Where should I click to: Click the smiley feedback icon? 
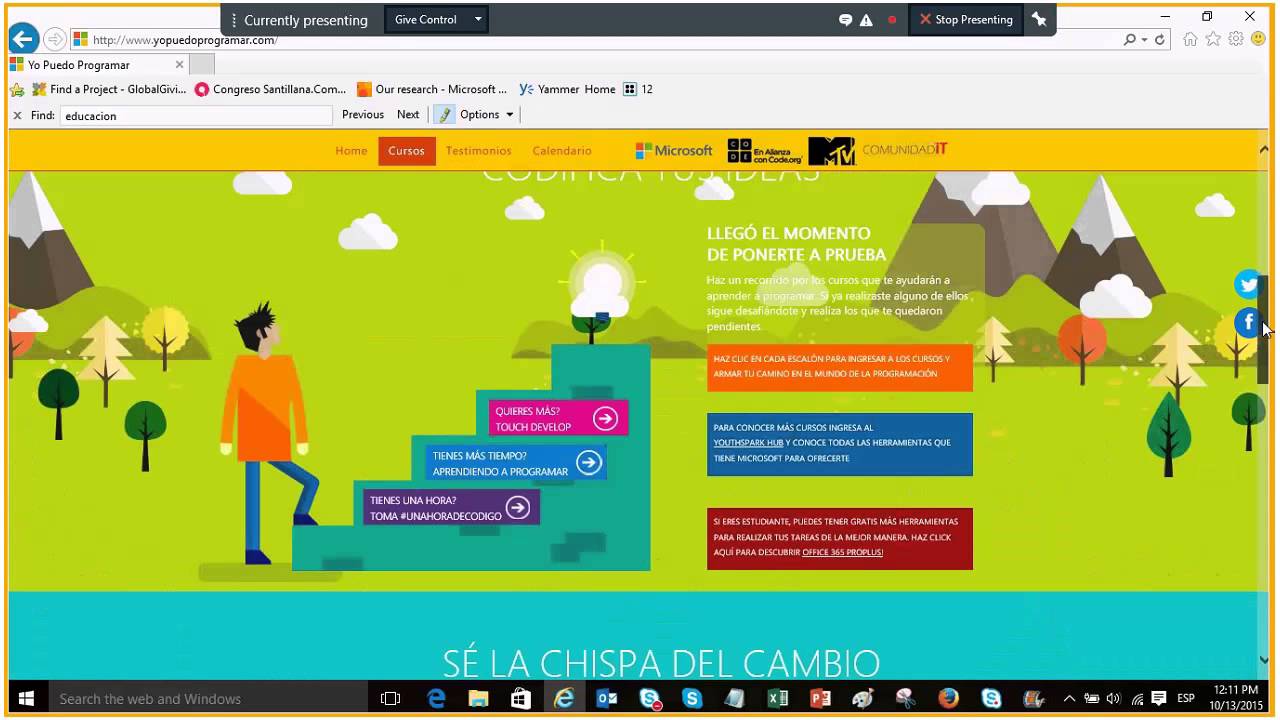(1258, 39)
